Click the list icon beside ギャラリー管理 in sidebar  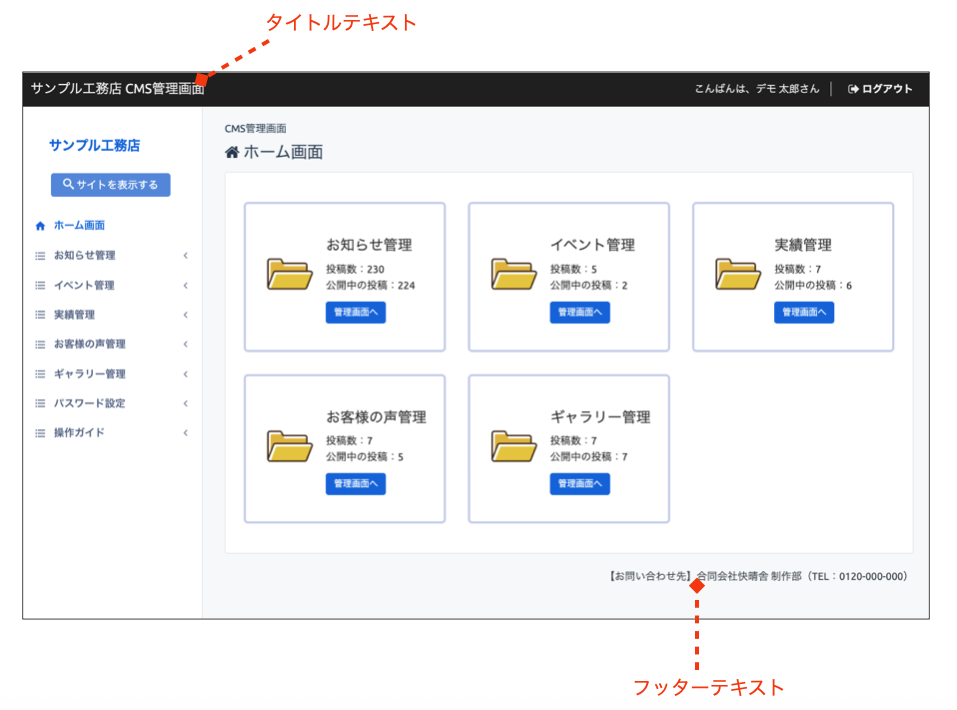coord(40,374)
